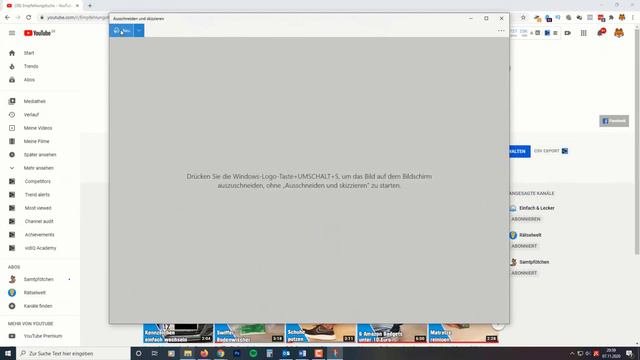Image resolution: width=640 pixels, height=360 pixels.
Task: Open Photoshop from the taskbar
Action: (x=237, y=353)
